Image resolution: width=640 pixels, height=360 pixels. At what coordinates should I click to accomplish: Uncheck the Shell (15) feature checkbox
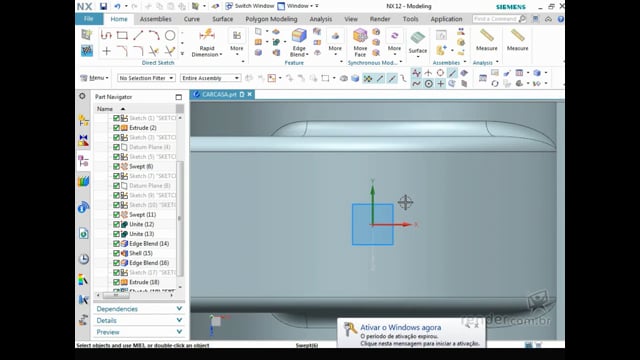116,253
